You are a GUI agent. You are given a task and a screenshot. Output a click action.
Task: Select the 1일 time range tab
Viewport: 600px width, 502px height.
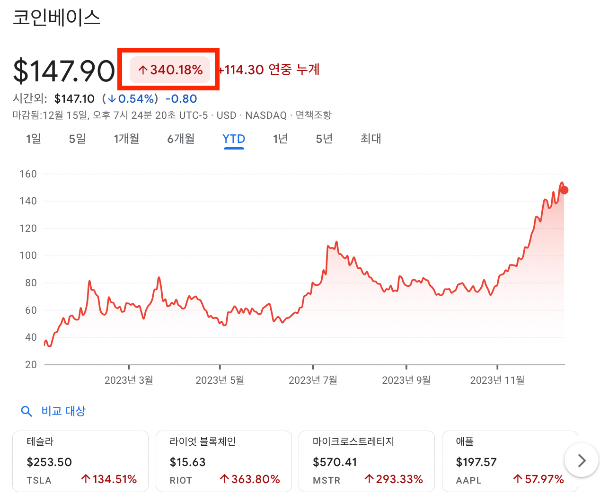[33, 139]
